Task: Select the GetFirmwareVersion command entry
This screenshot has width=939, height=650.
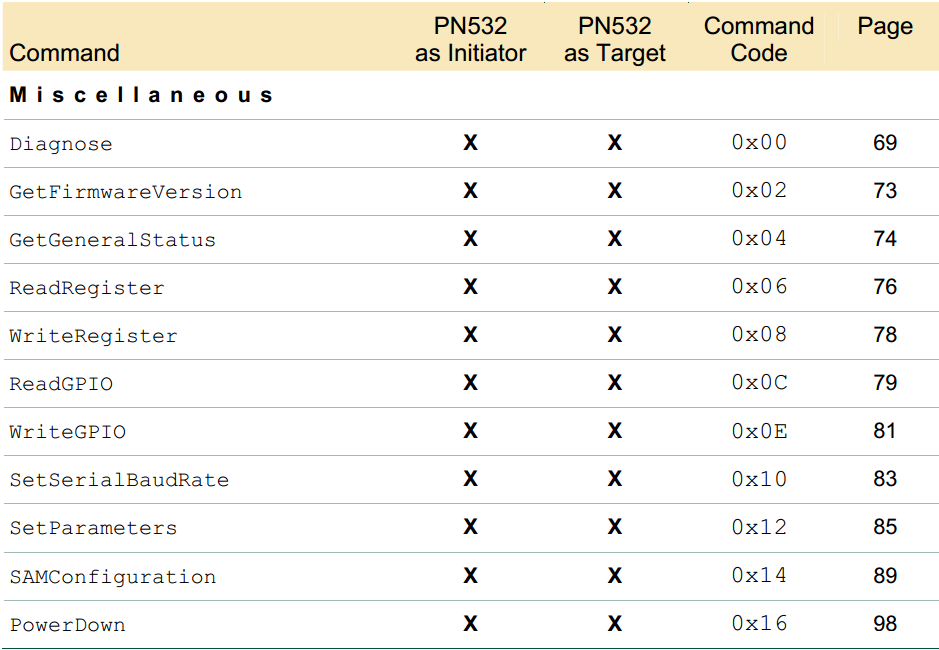Action: pos(126,192)
